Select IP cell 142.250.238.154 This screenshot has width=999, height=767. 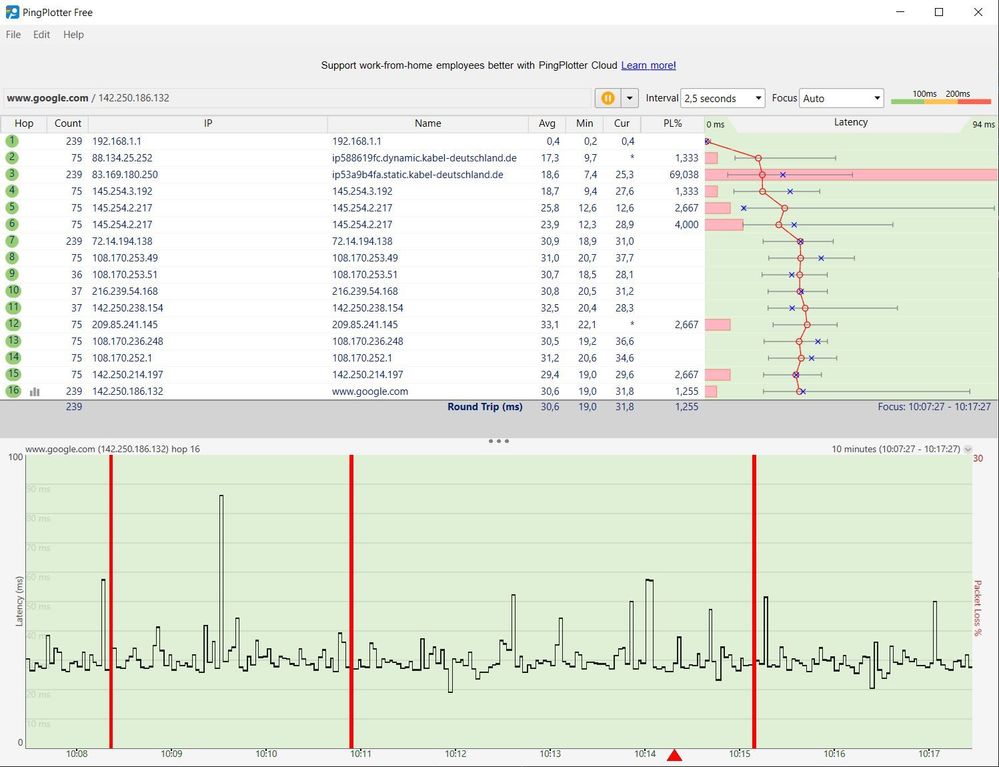pyautogui.click(x=127, y=308)
